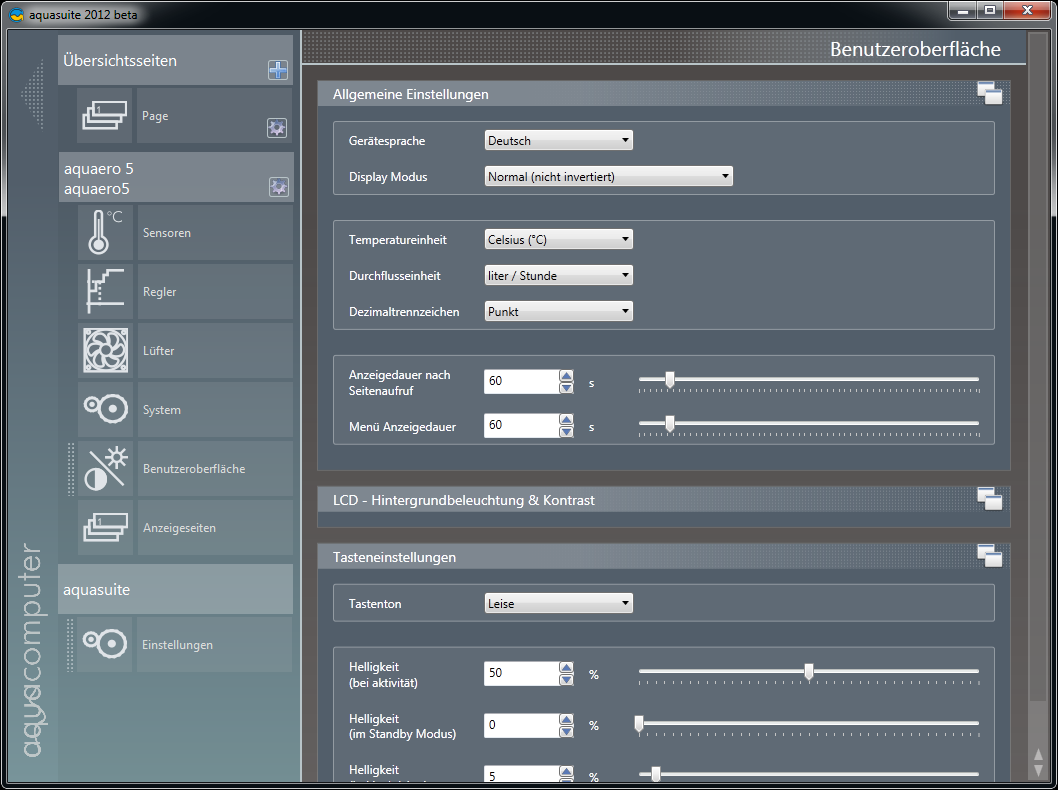Open Dezimaltrennzeichen dropdown
Screen dimensions: 1058x790
559,311
